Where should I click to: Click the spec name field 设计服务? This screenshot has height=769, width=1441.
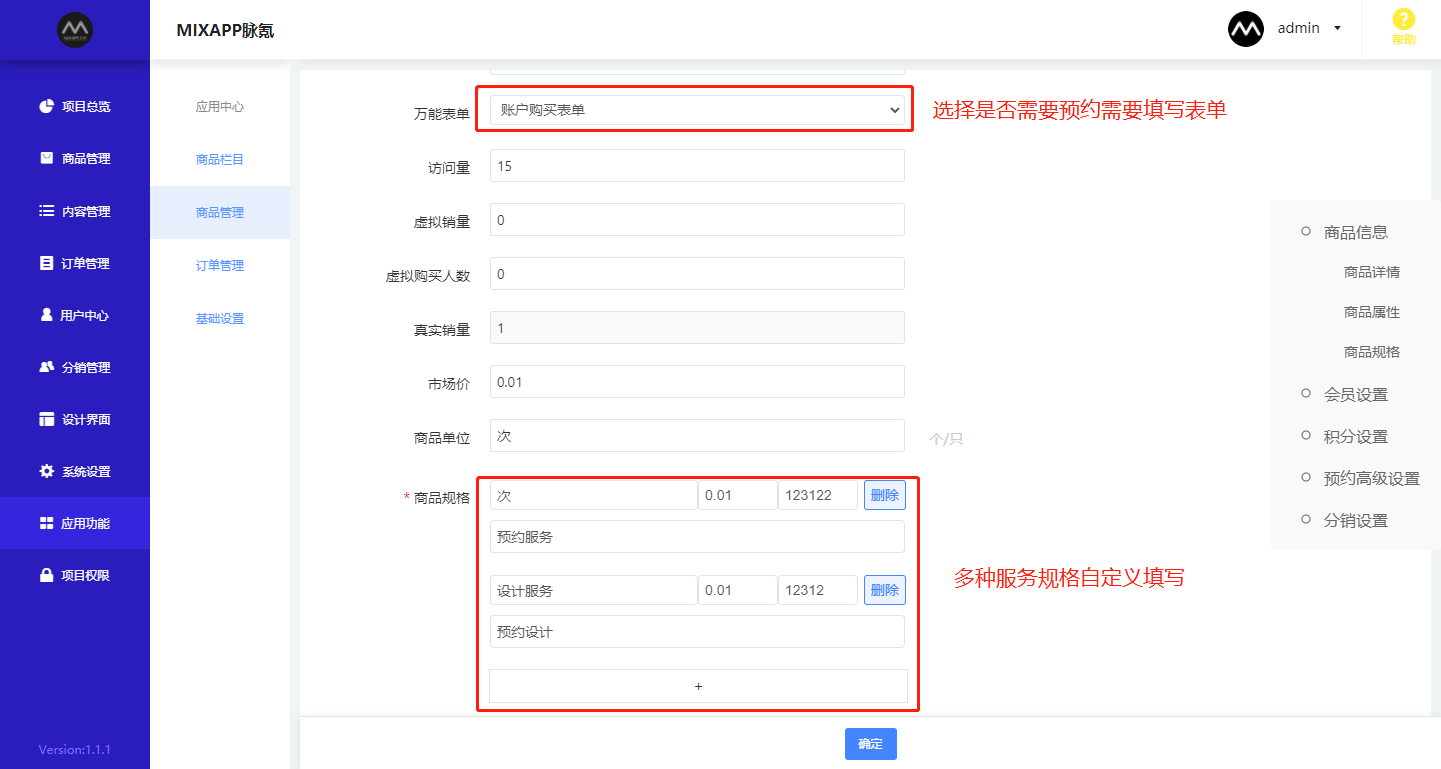pyautogui.click(x=594, y=590)
